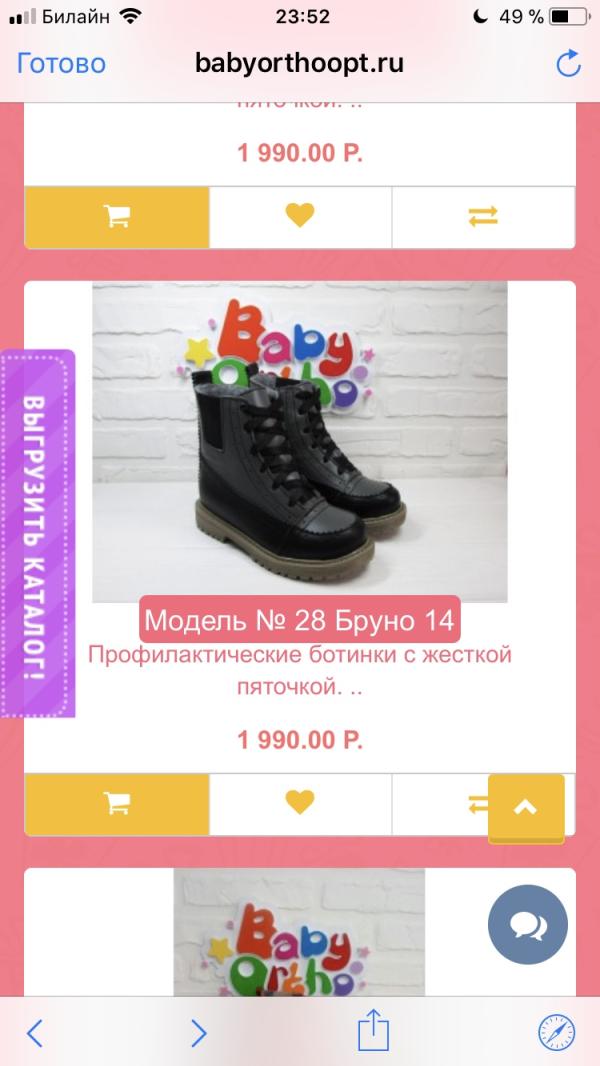600x1066 pixels.
Task: Add Bruno 14 boots to wishlist
Action: tap(300, 804)
